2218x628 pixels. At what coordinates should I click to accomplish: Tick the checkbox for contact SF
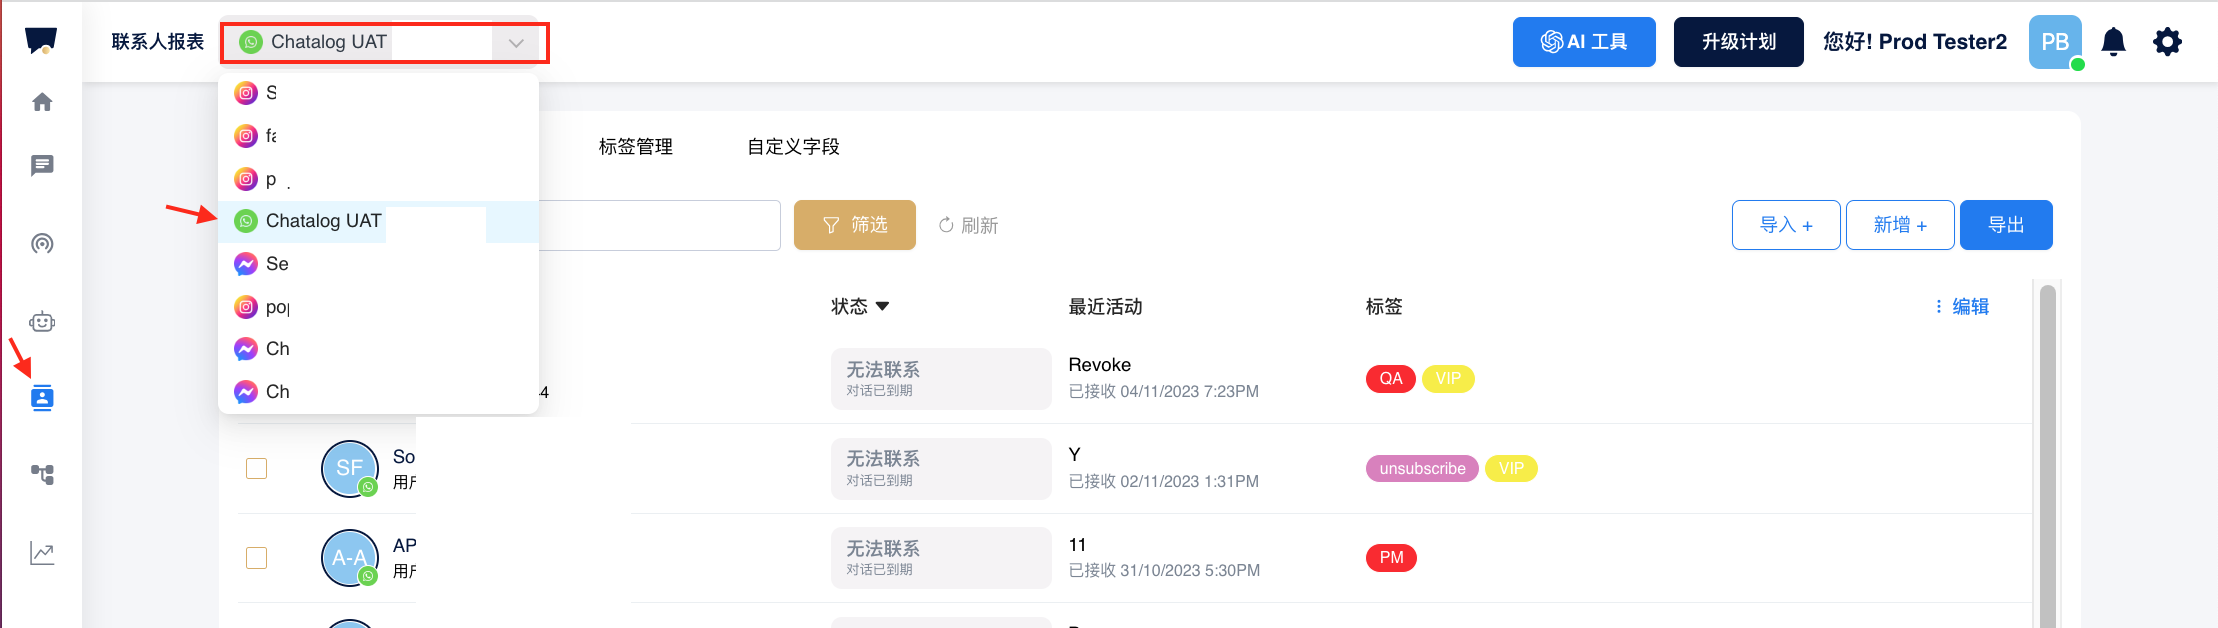(x=257, y=468)
